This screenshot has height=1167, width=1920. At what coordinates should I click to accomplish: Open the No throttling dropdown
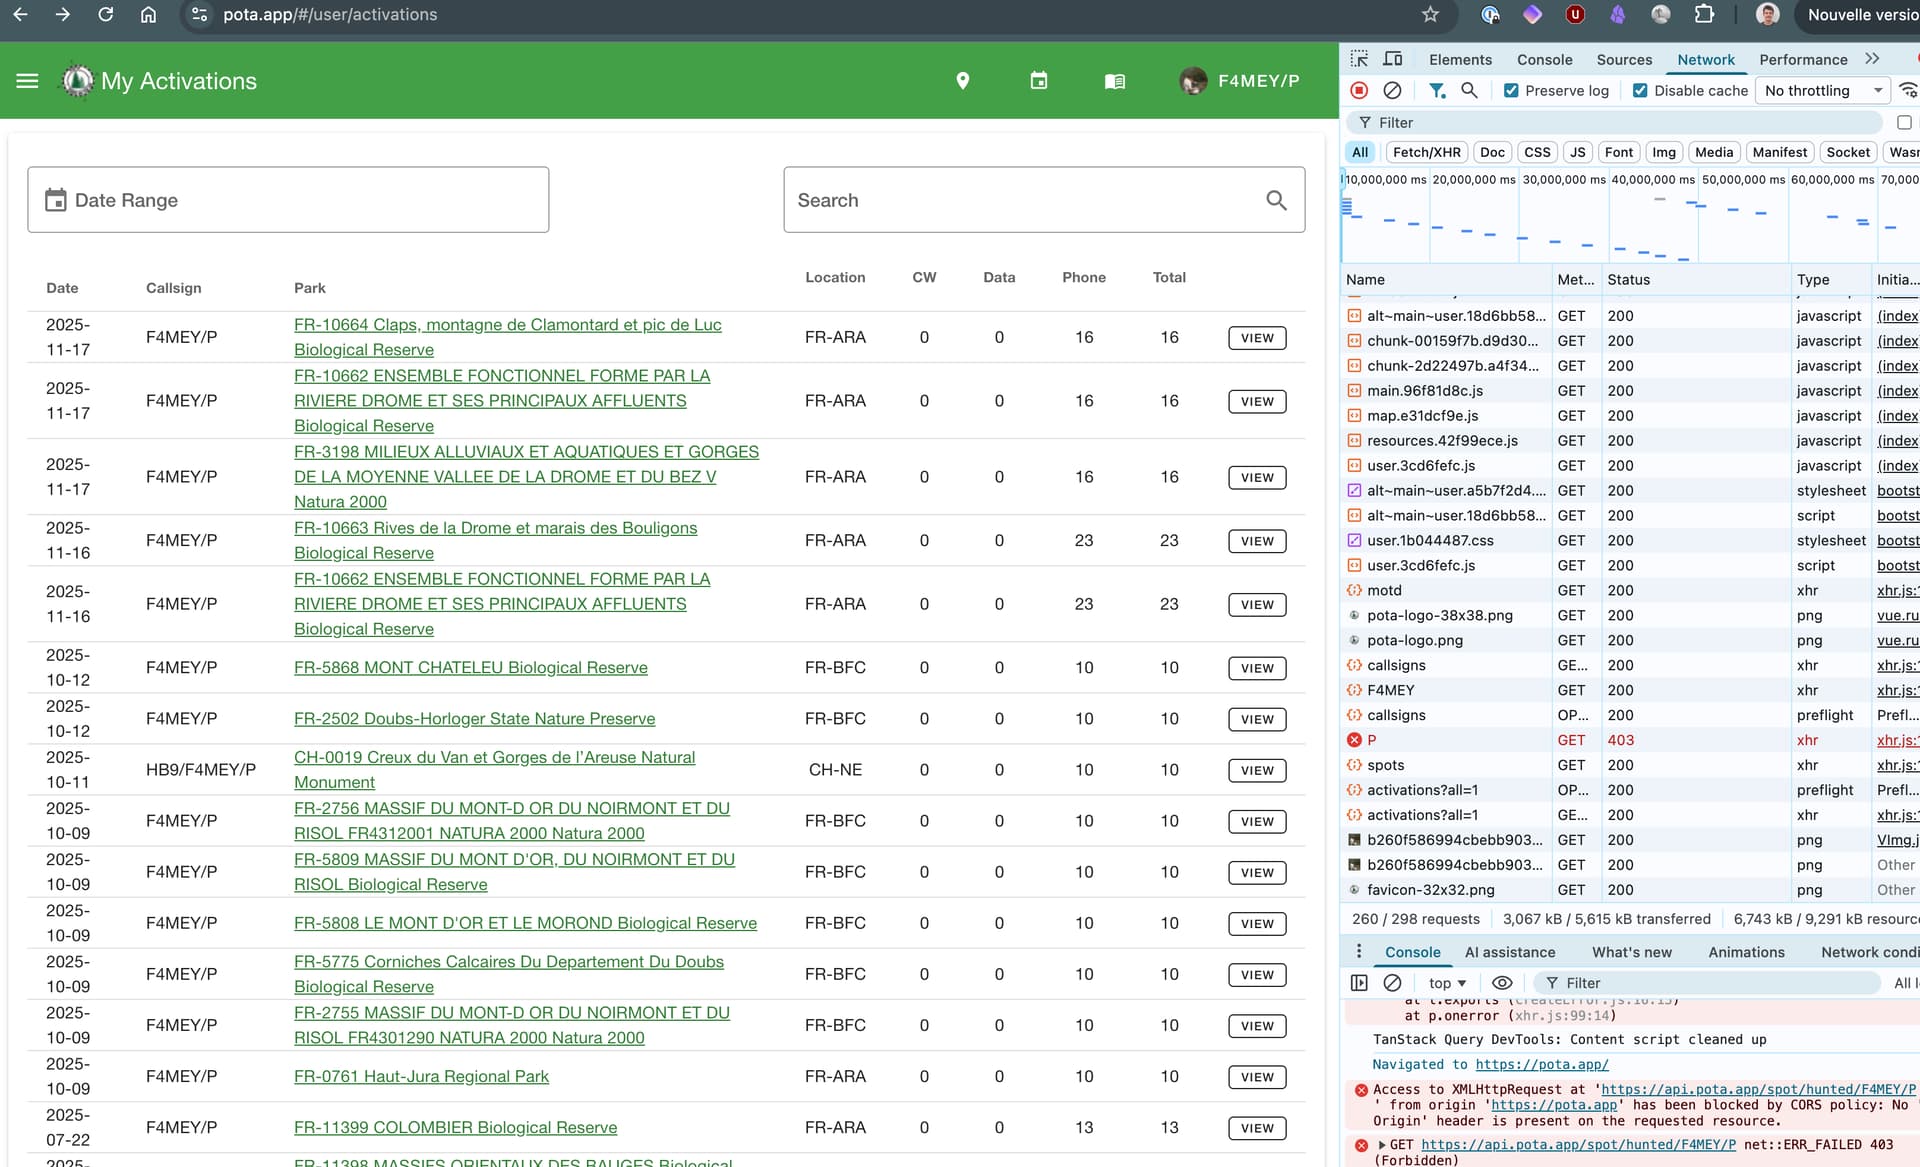1822,90
